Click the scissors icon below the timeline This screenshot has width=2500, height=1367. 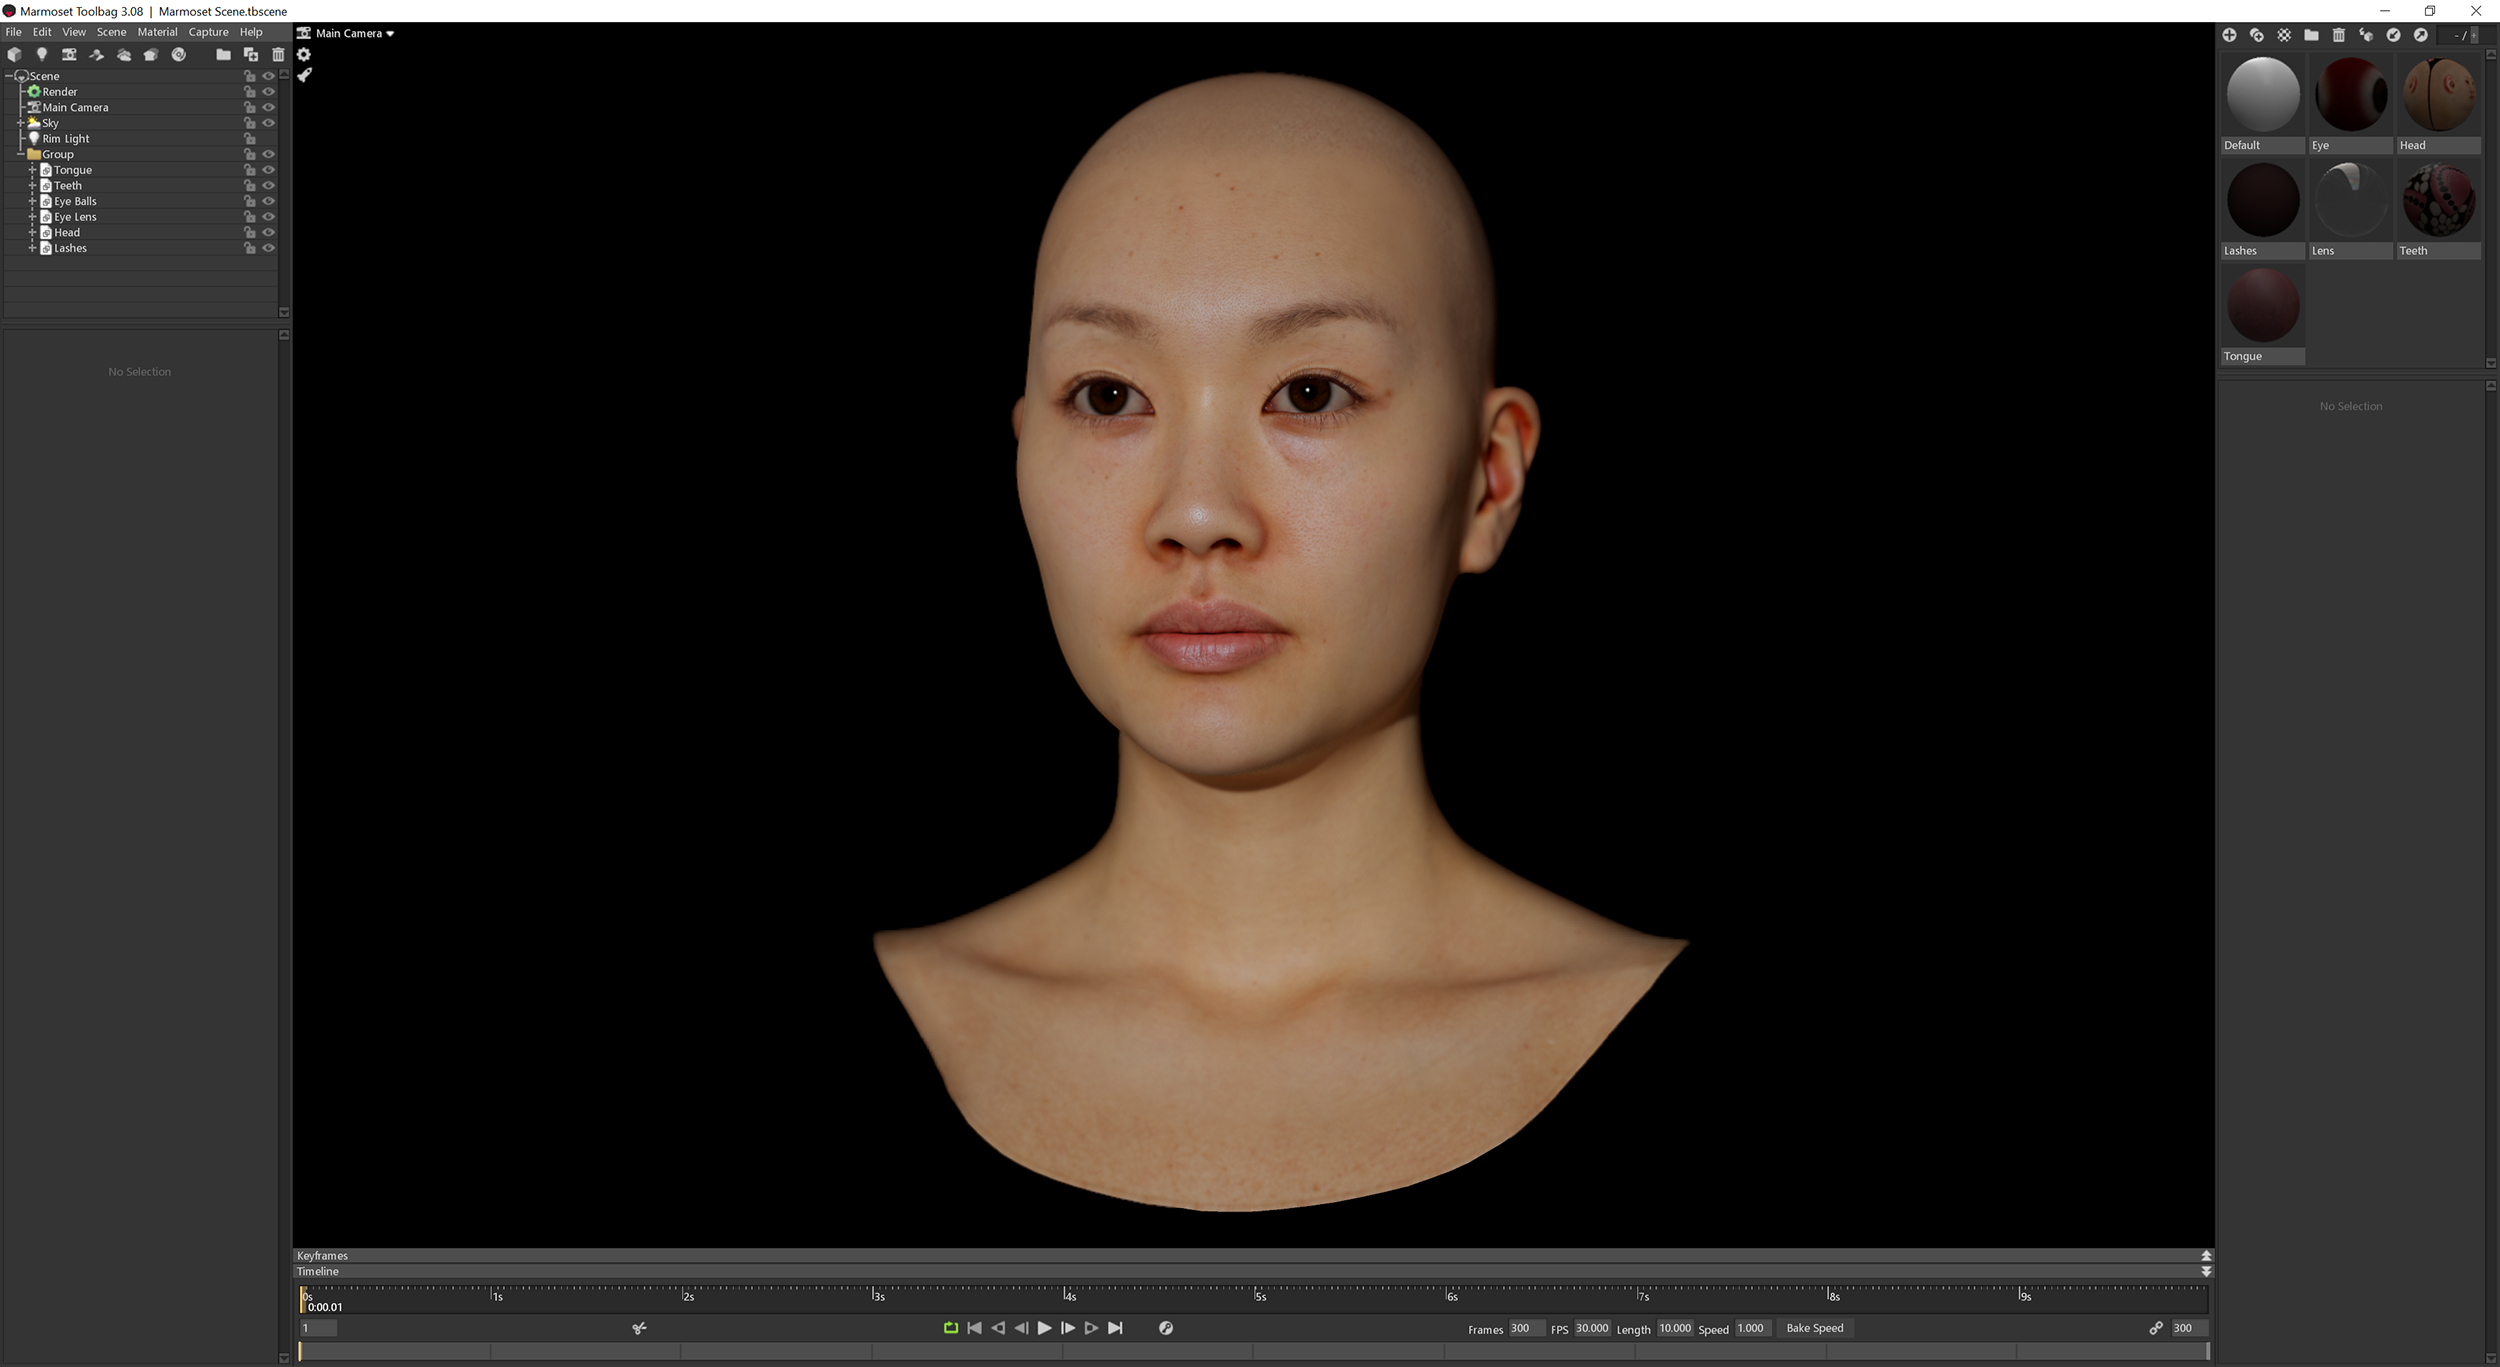coord(640,1328)
